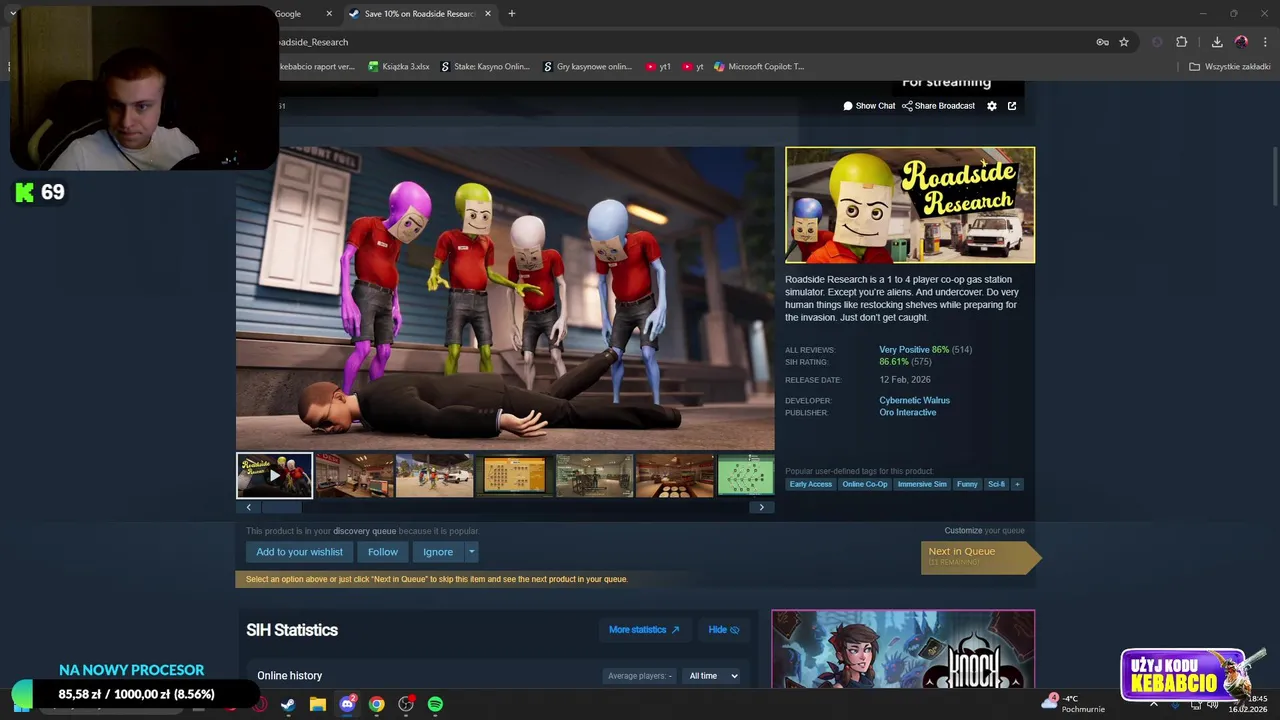Image resolution: width=1280 pixels, height=720 pixels.
Task: Open the password key icon in address bar
Action: click(1102, 42)
